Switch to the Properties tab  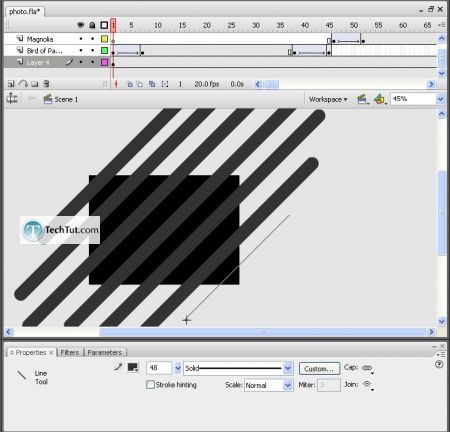[x=31, y=353]
